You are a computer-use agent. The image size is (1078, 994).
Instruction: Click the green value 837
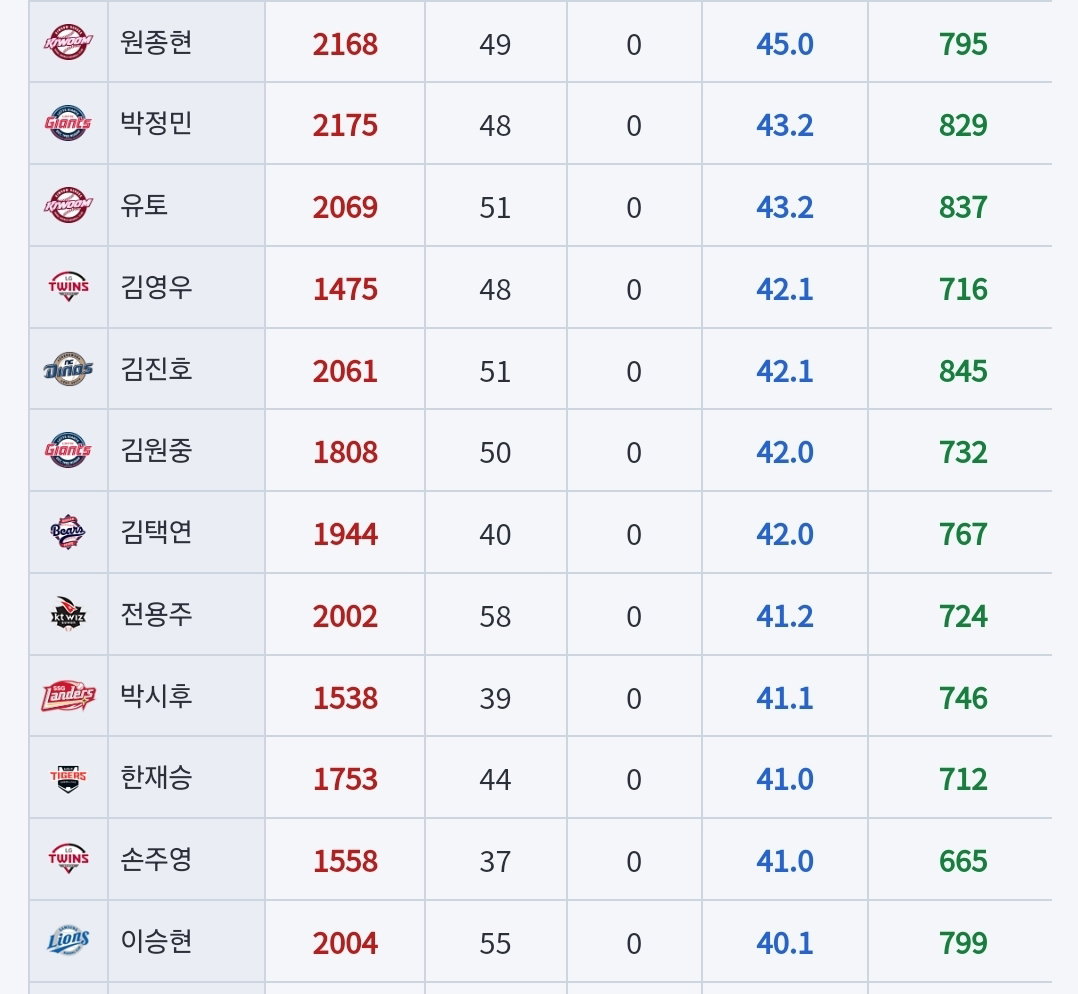pyautogui.click(x=963, y=208)
